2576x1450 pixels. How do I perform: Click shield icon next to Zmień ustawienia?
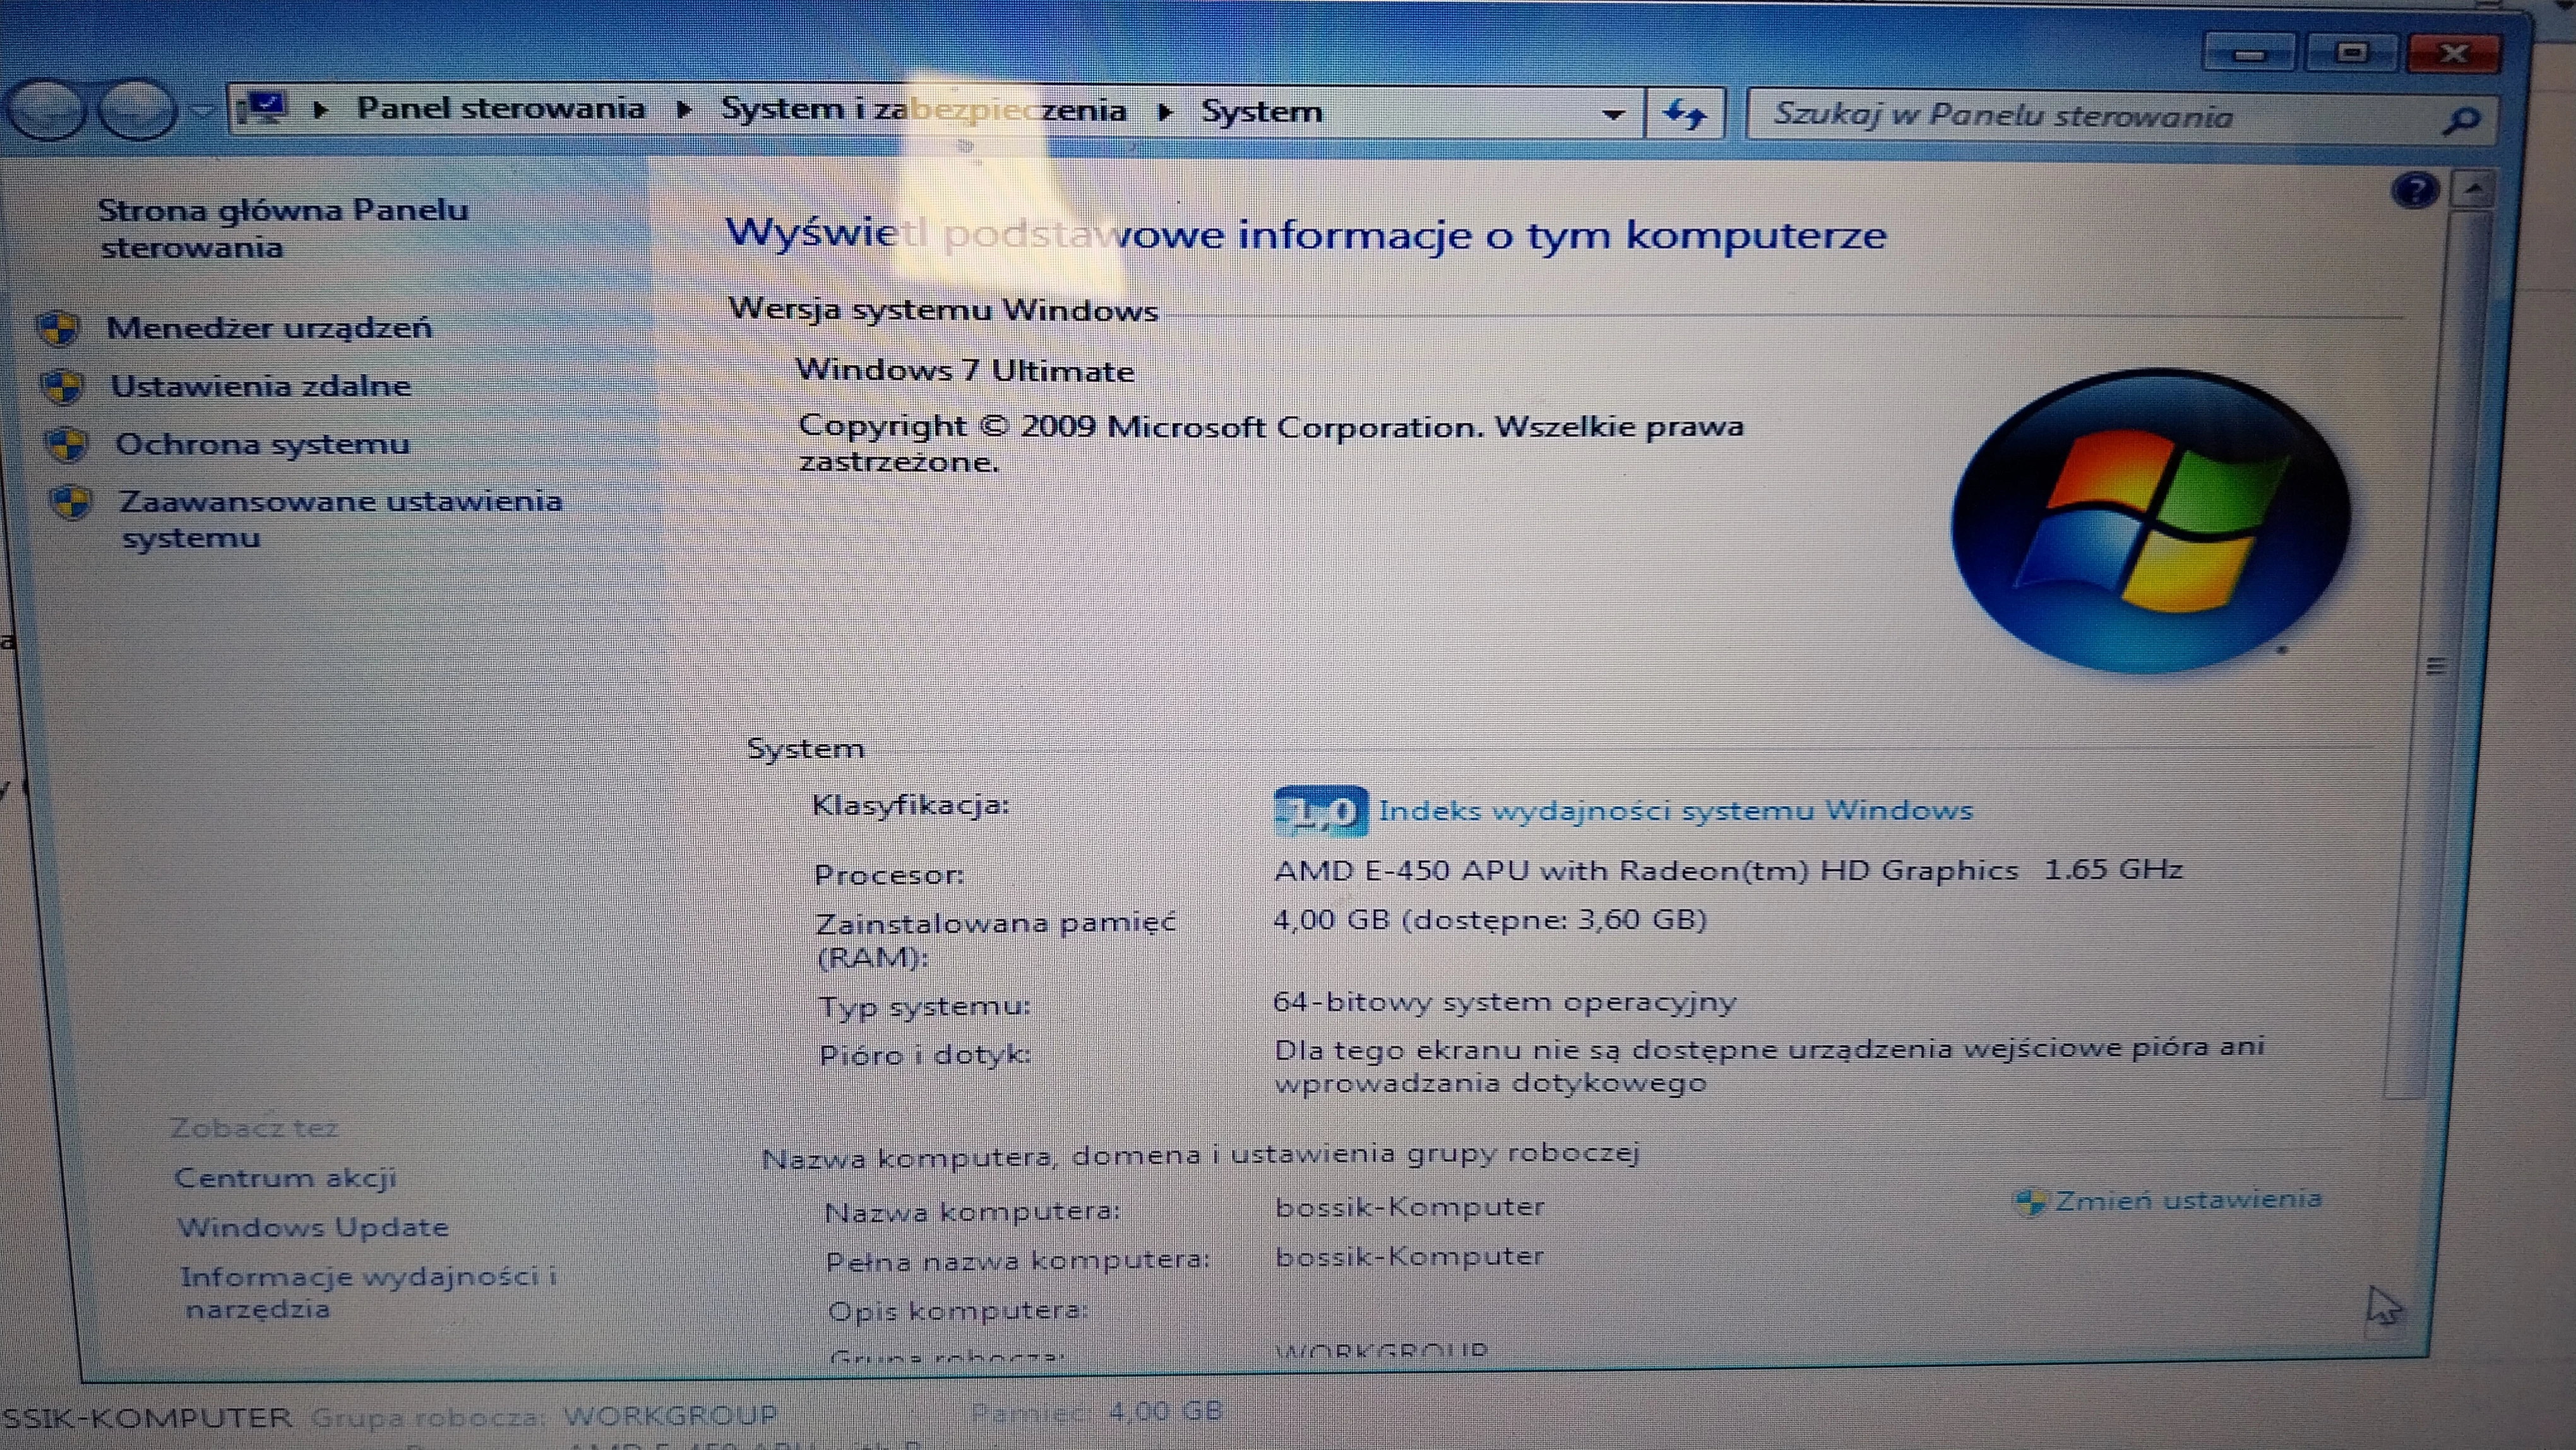[2030, 1201]
